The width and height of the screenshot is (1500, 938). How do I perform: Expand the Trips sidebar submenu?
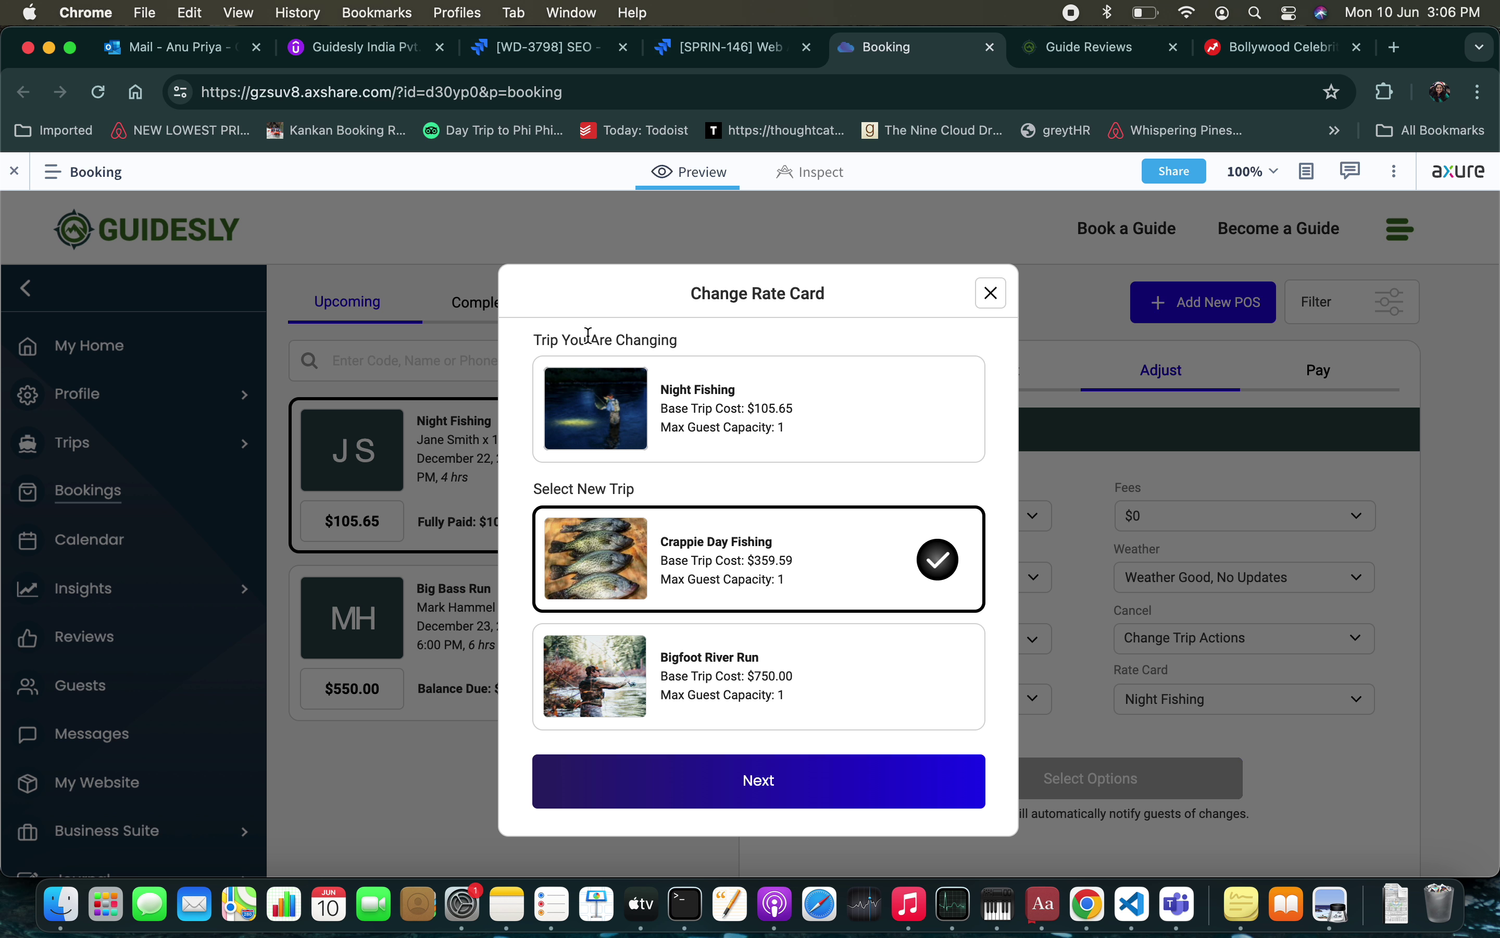click(x=243, y=443)
